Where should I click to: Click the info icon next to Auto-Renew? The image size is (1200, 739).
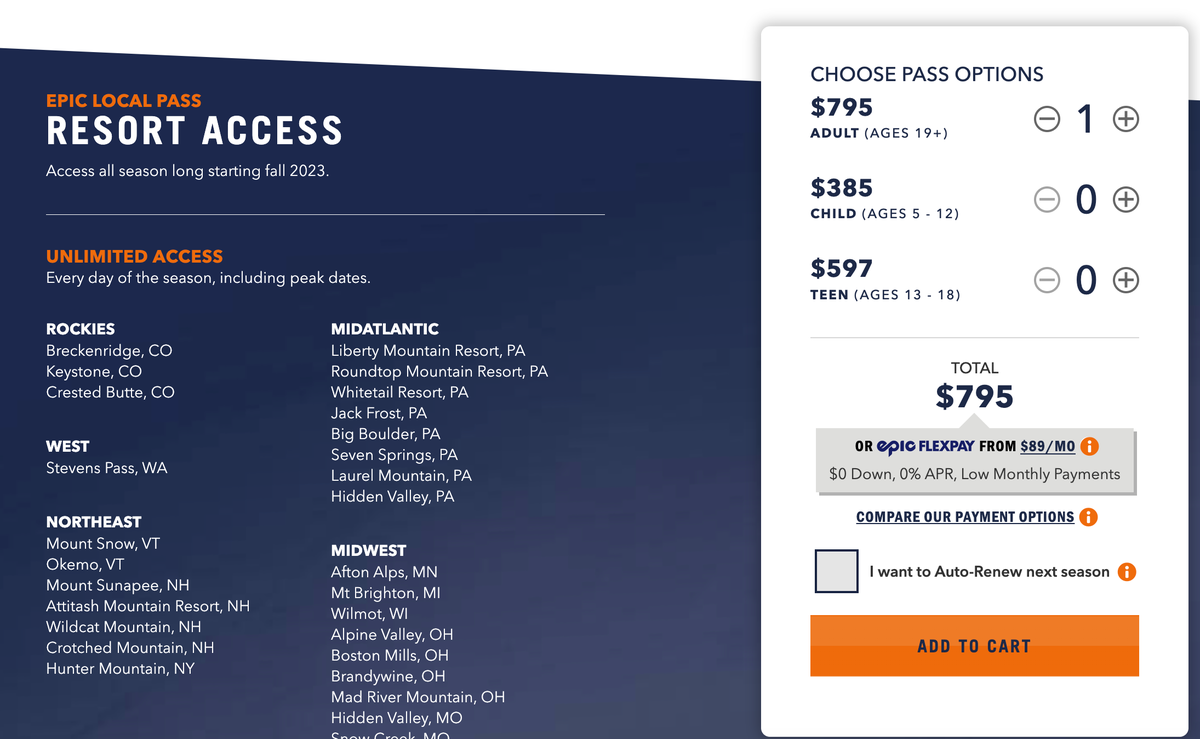(x=1129, y=572)
